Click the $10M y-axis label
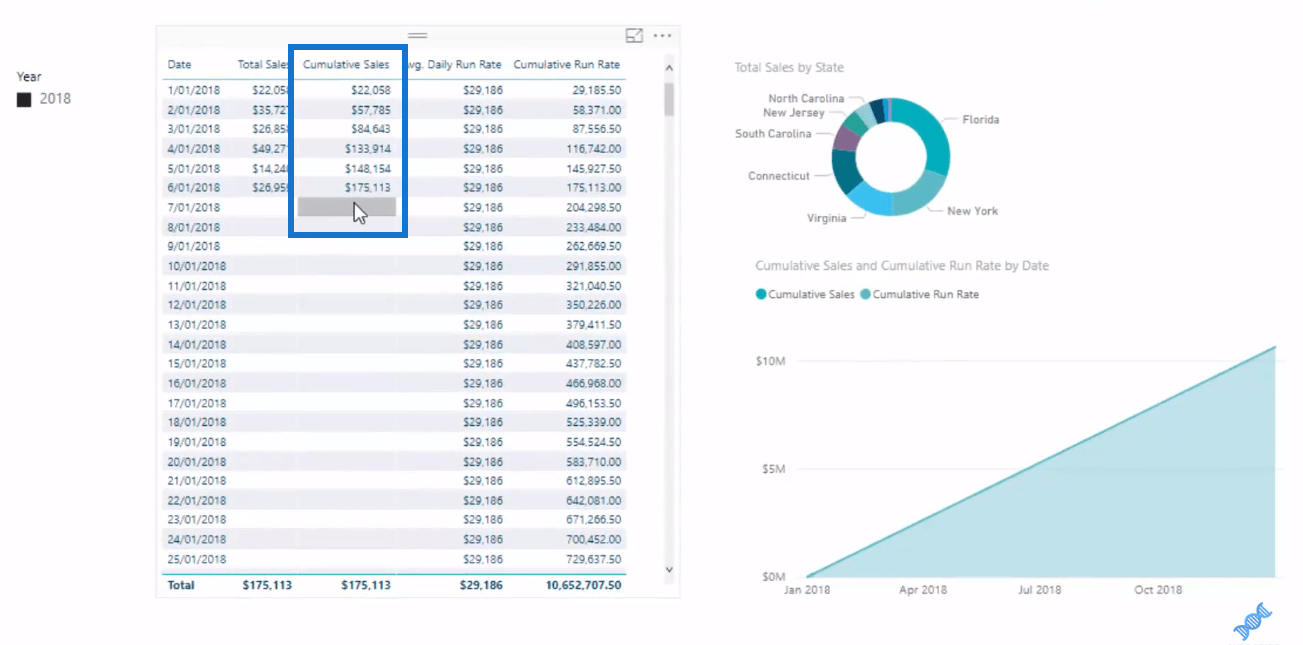 770,361
